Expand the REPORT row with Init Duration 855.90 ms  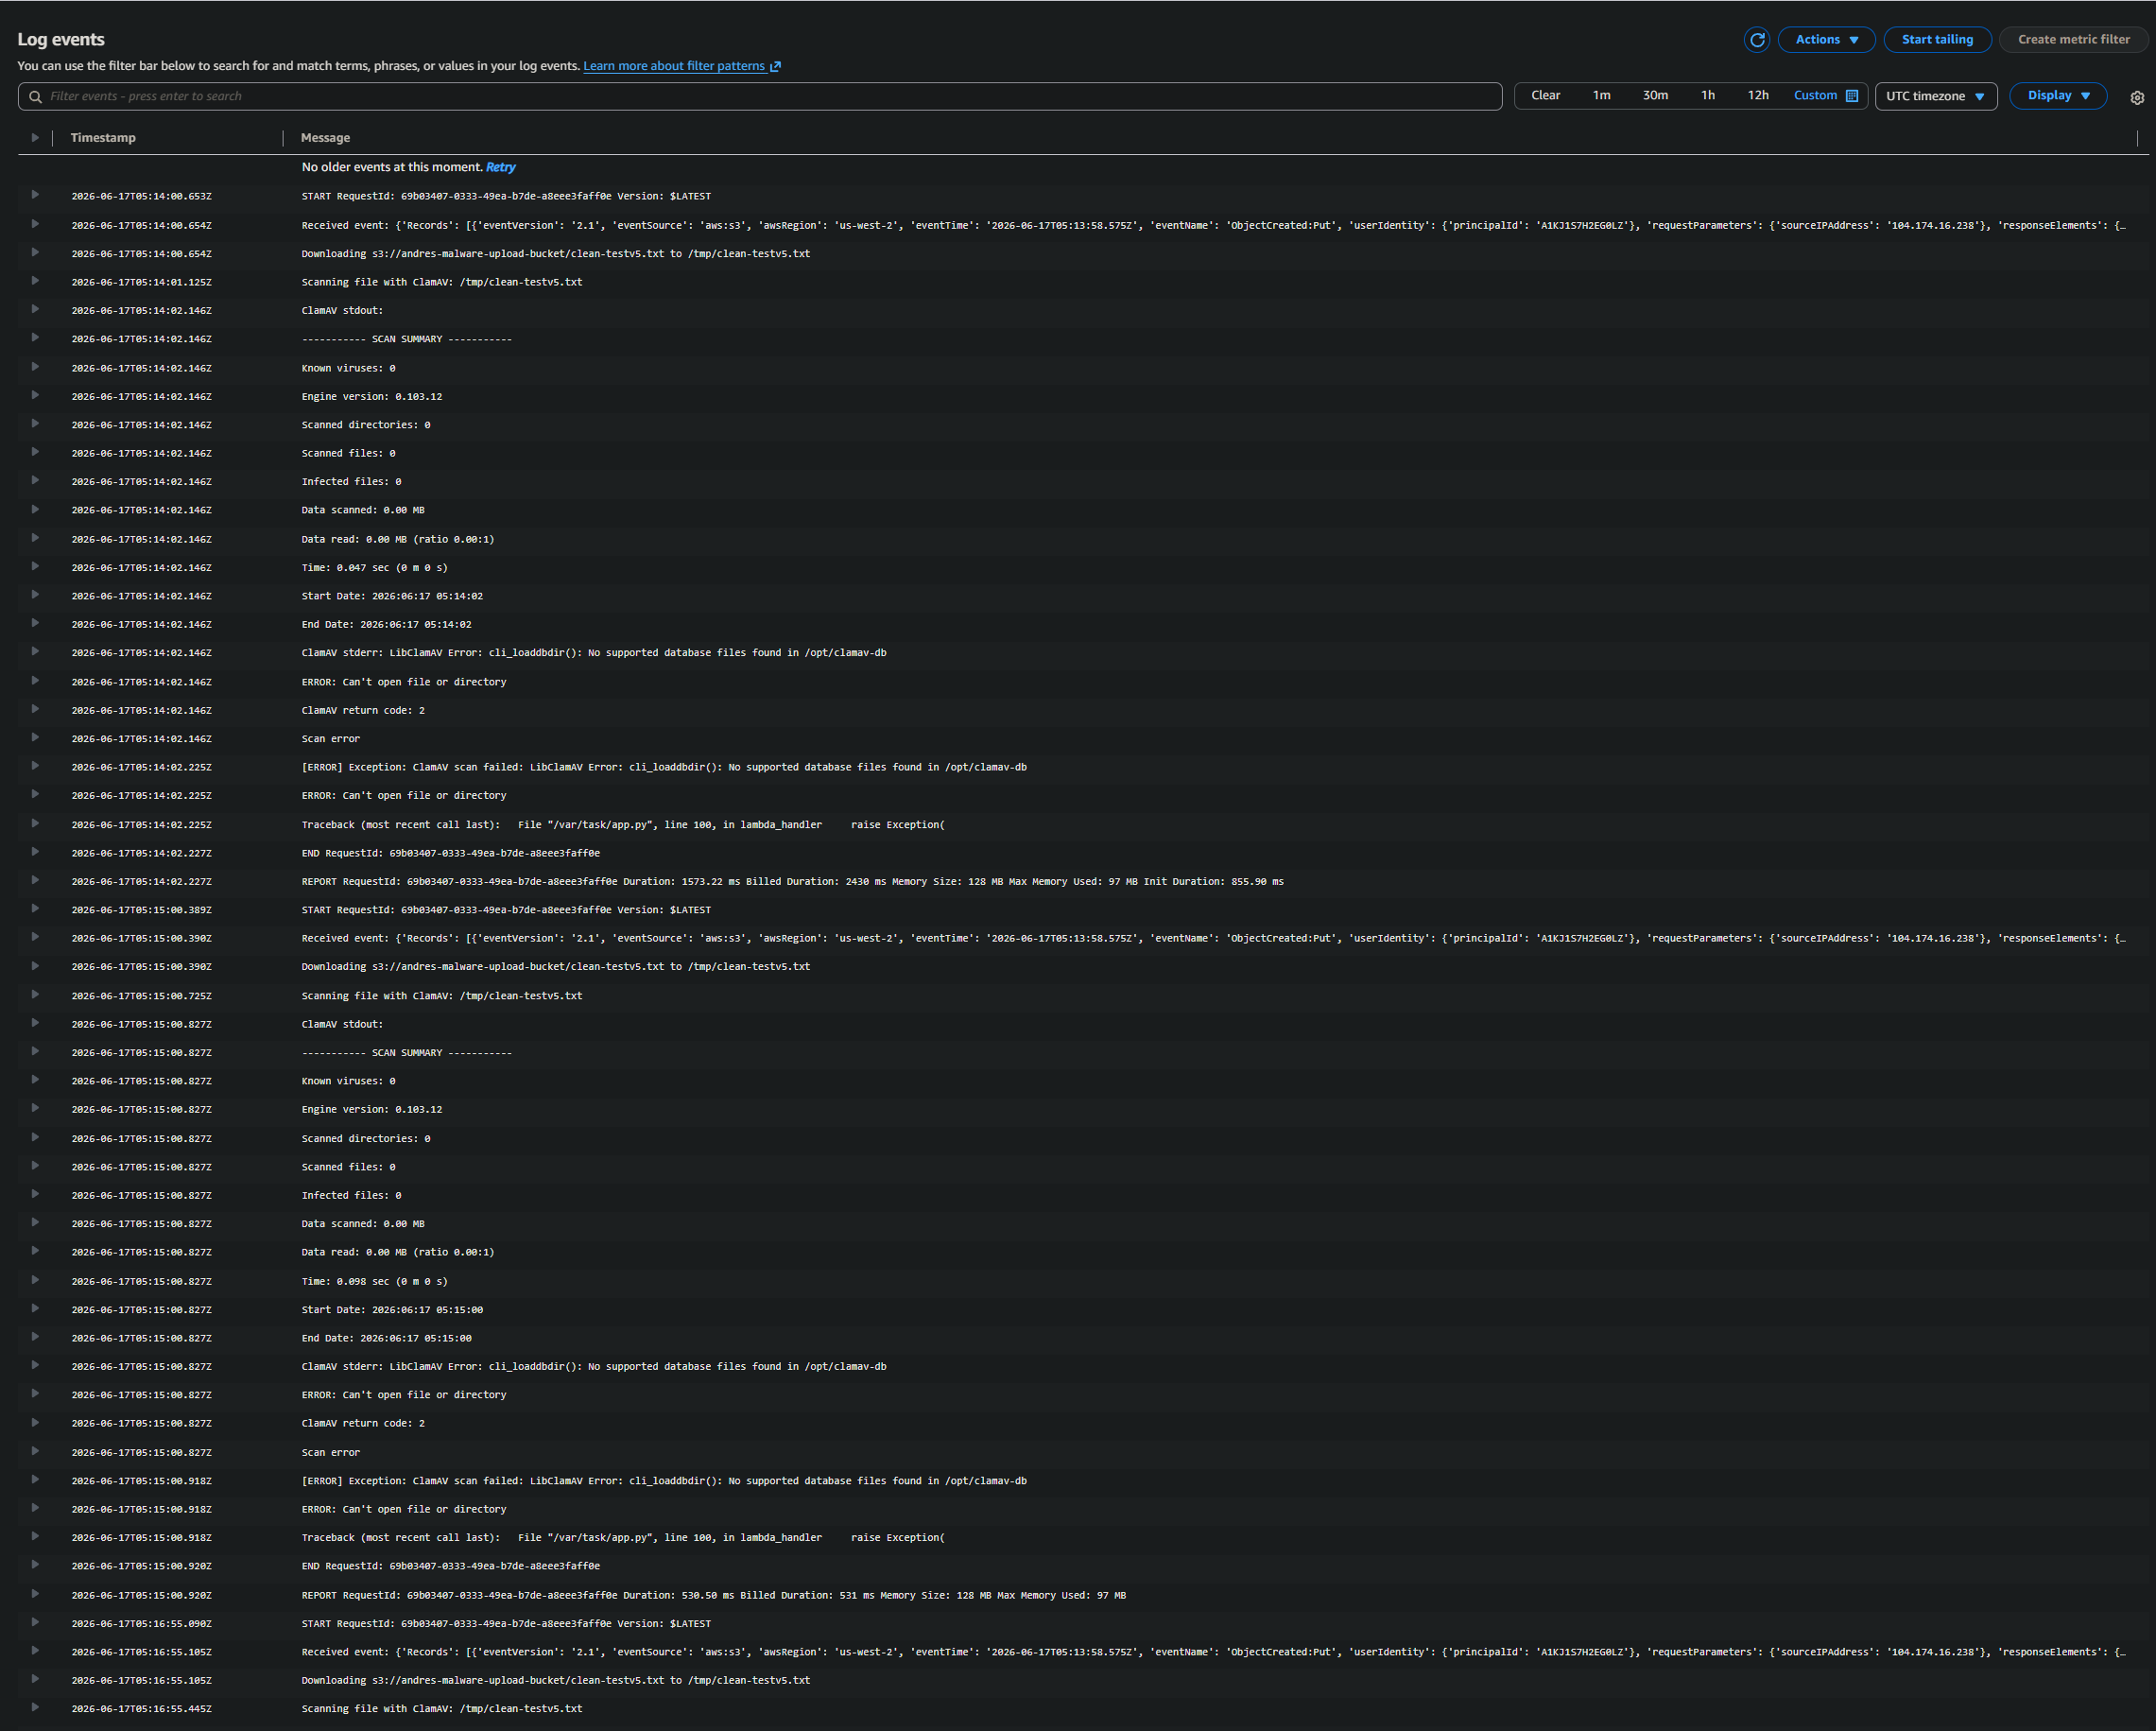click(x=35, y=880)
